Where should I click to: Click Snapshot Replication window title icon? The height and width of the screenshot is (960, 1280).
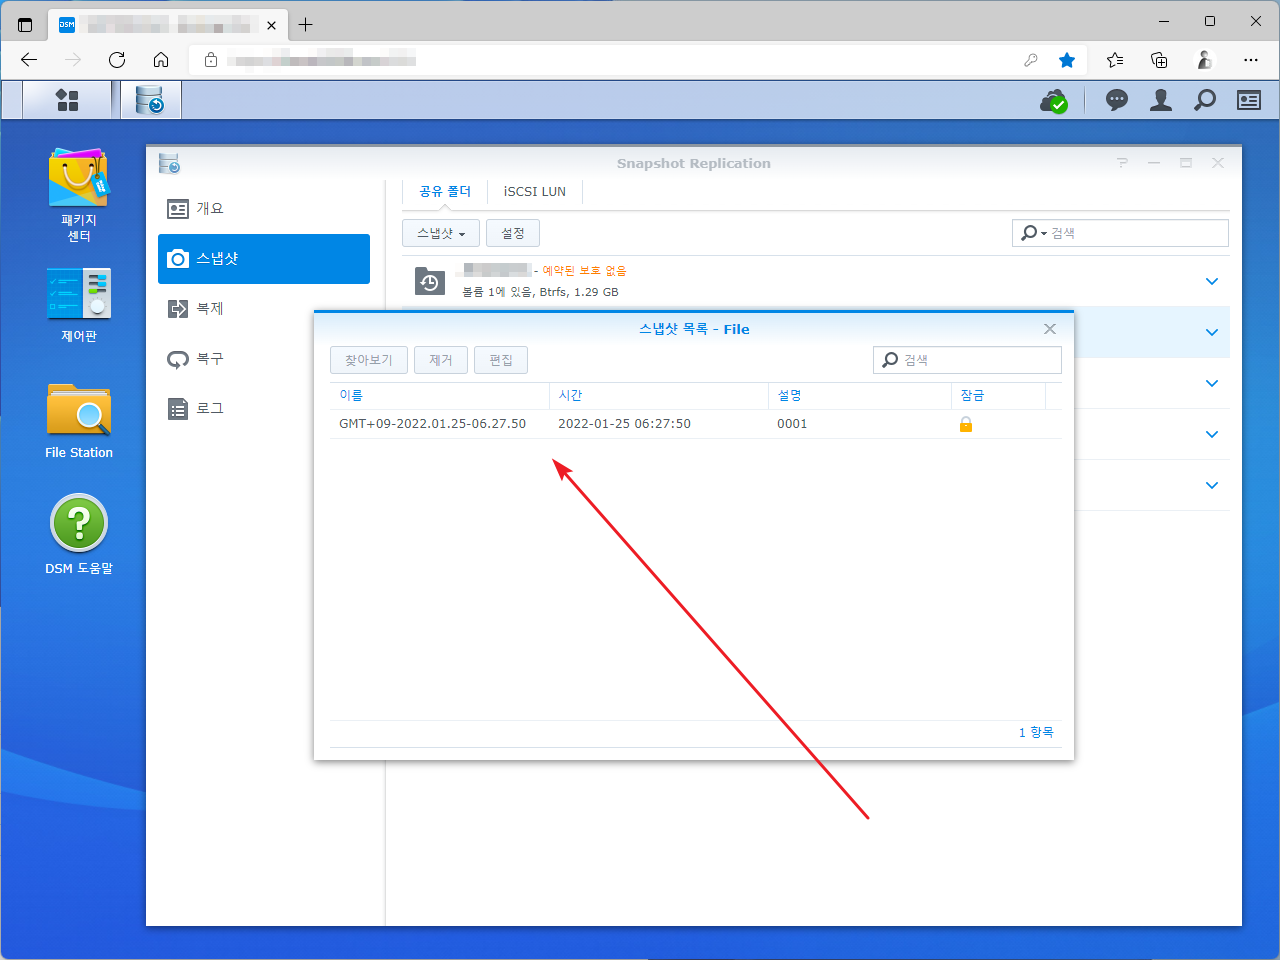pyautogui.click(x=169, y=163)
